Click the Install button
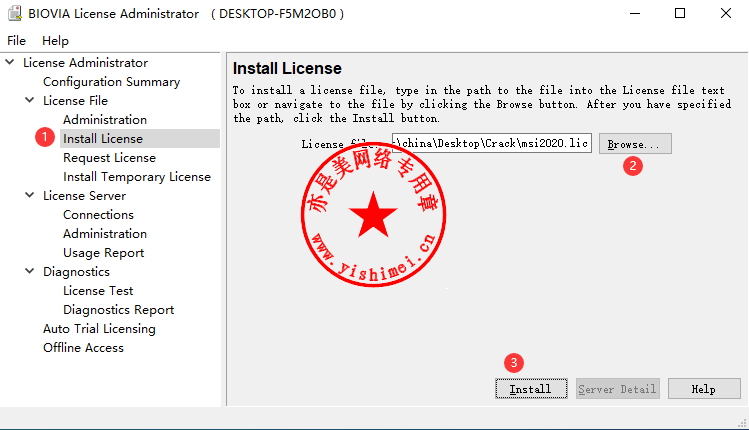This screenshot has width=749, height=430. (531, 389)
